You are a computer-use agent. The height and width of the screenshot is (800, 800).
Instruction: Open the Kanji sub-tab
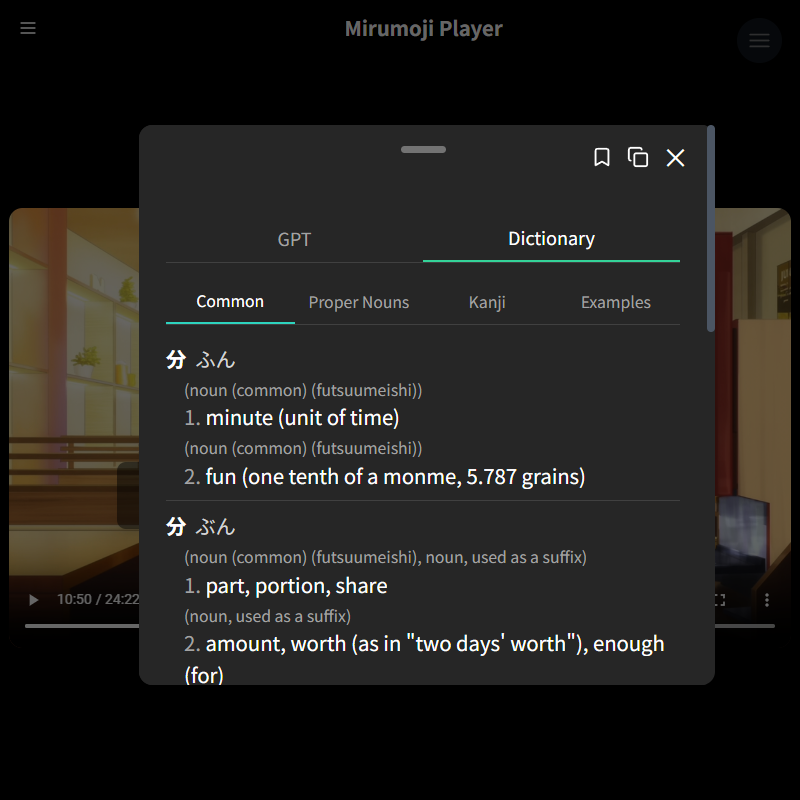[487, 302]
